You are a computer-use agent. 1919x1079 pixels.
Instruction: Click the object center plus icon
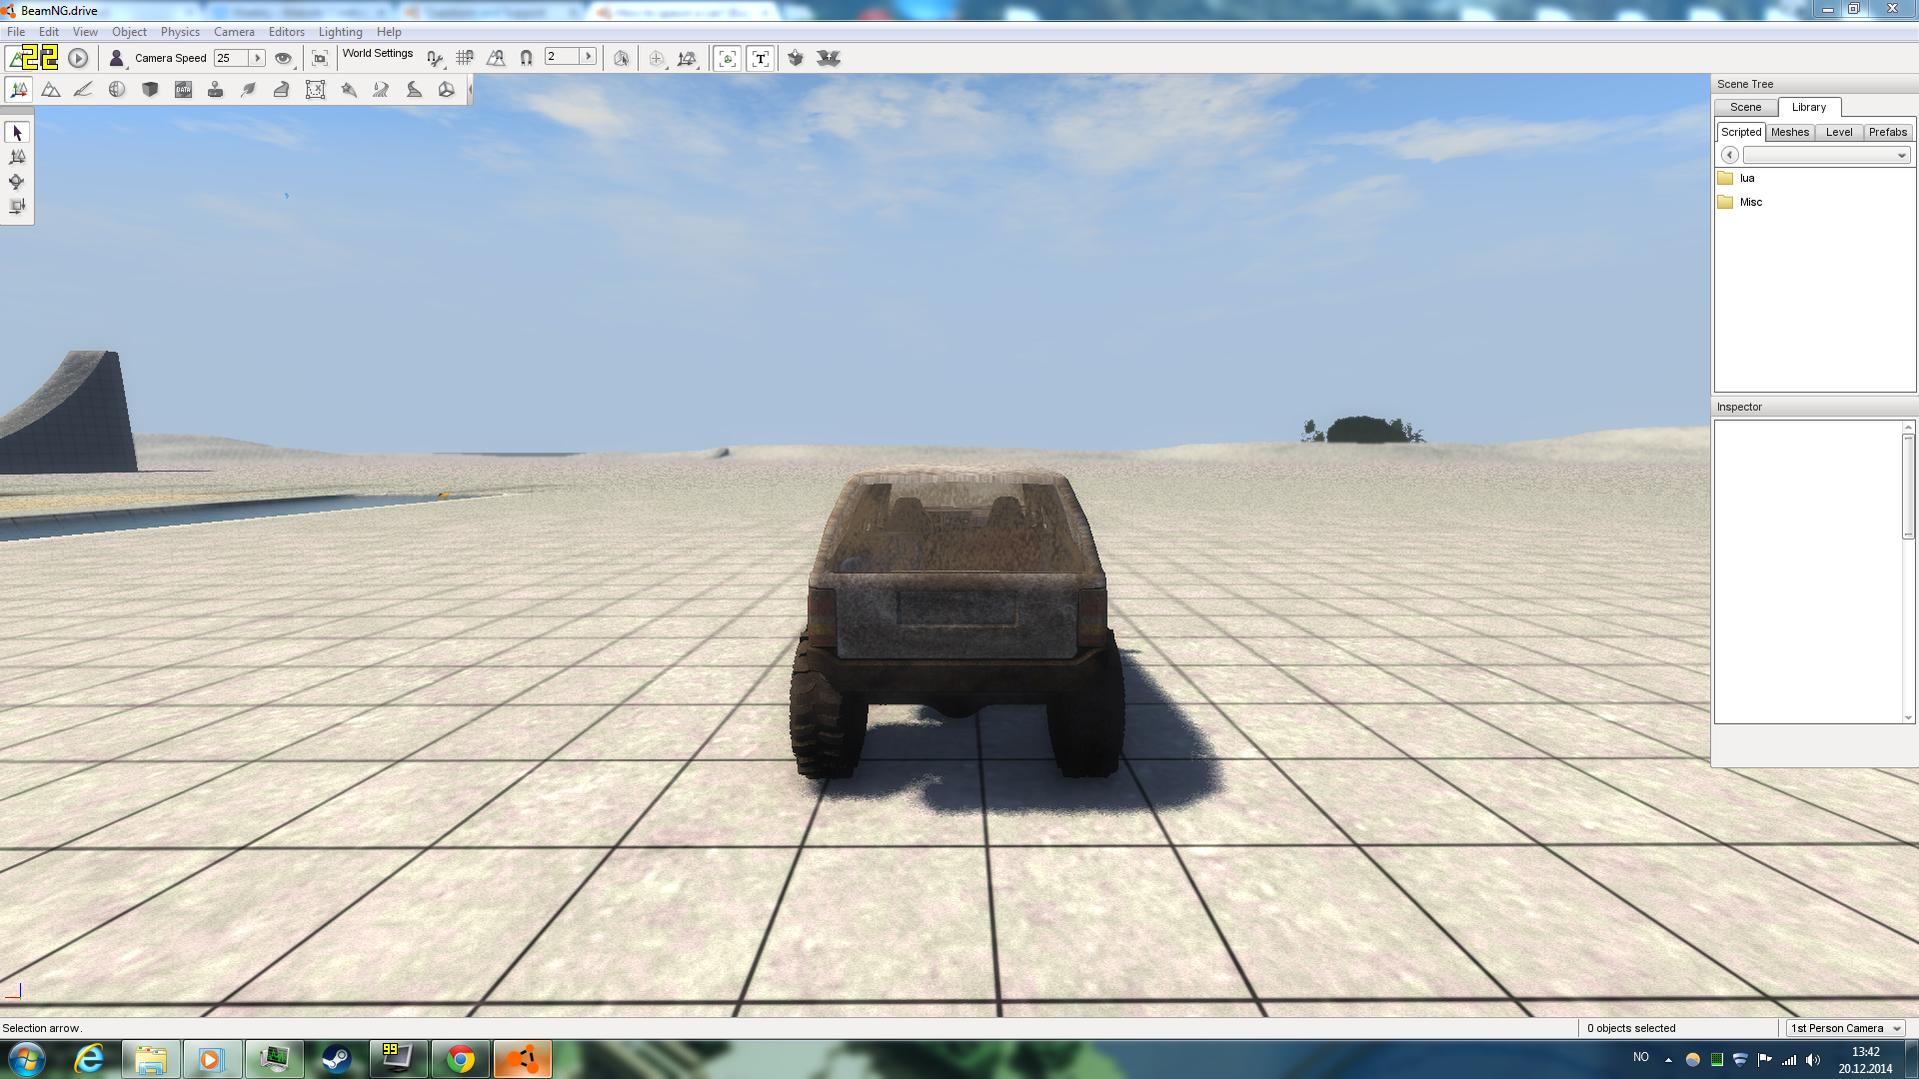657,58
